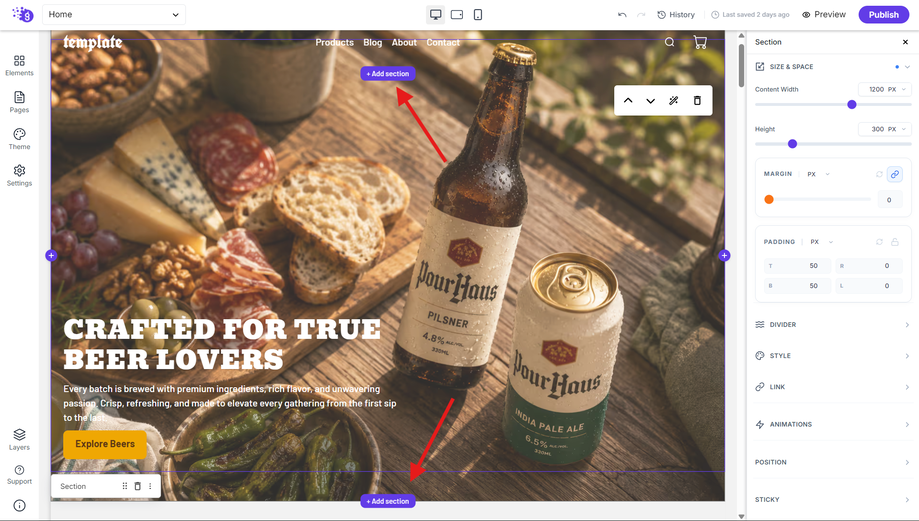Image resolution: width=919 pixels, height=521 pixels.
Task: Expand the Position settings
Action: (832, 462)
